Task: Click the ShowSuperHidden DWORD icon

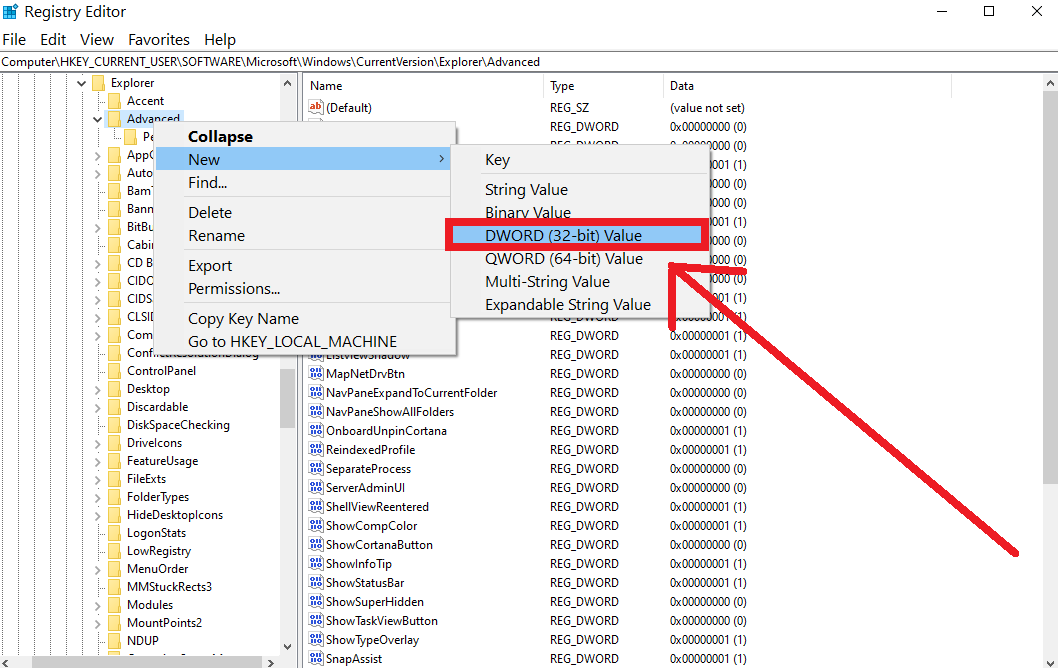Action: click(x=316, y=602)
